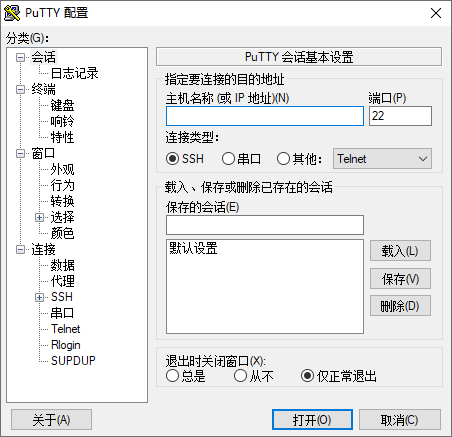Select SSH connection type radio button
This screenshot has width=452, height=437.
(x=172, y=159)
